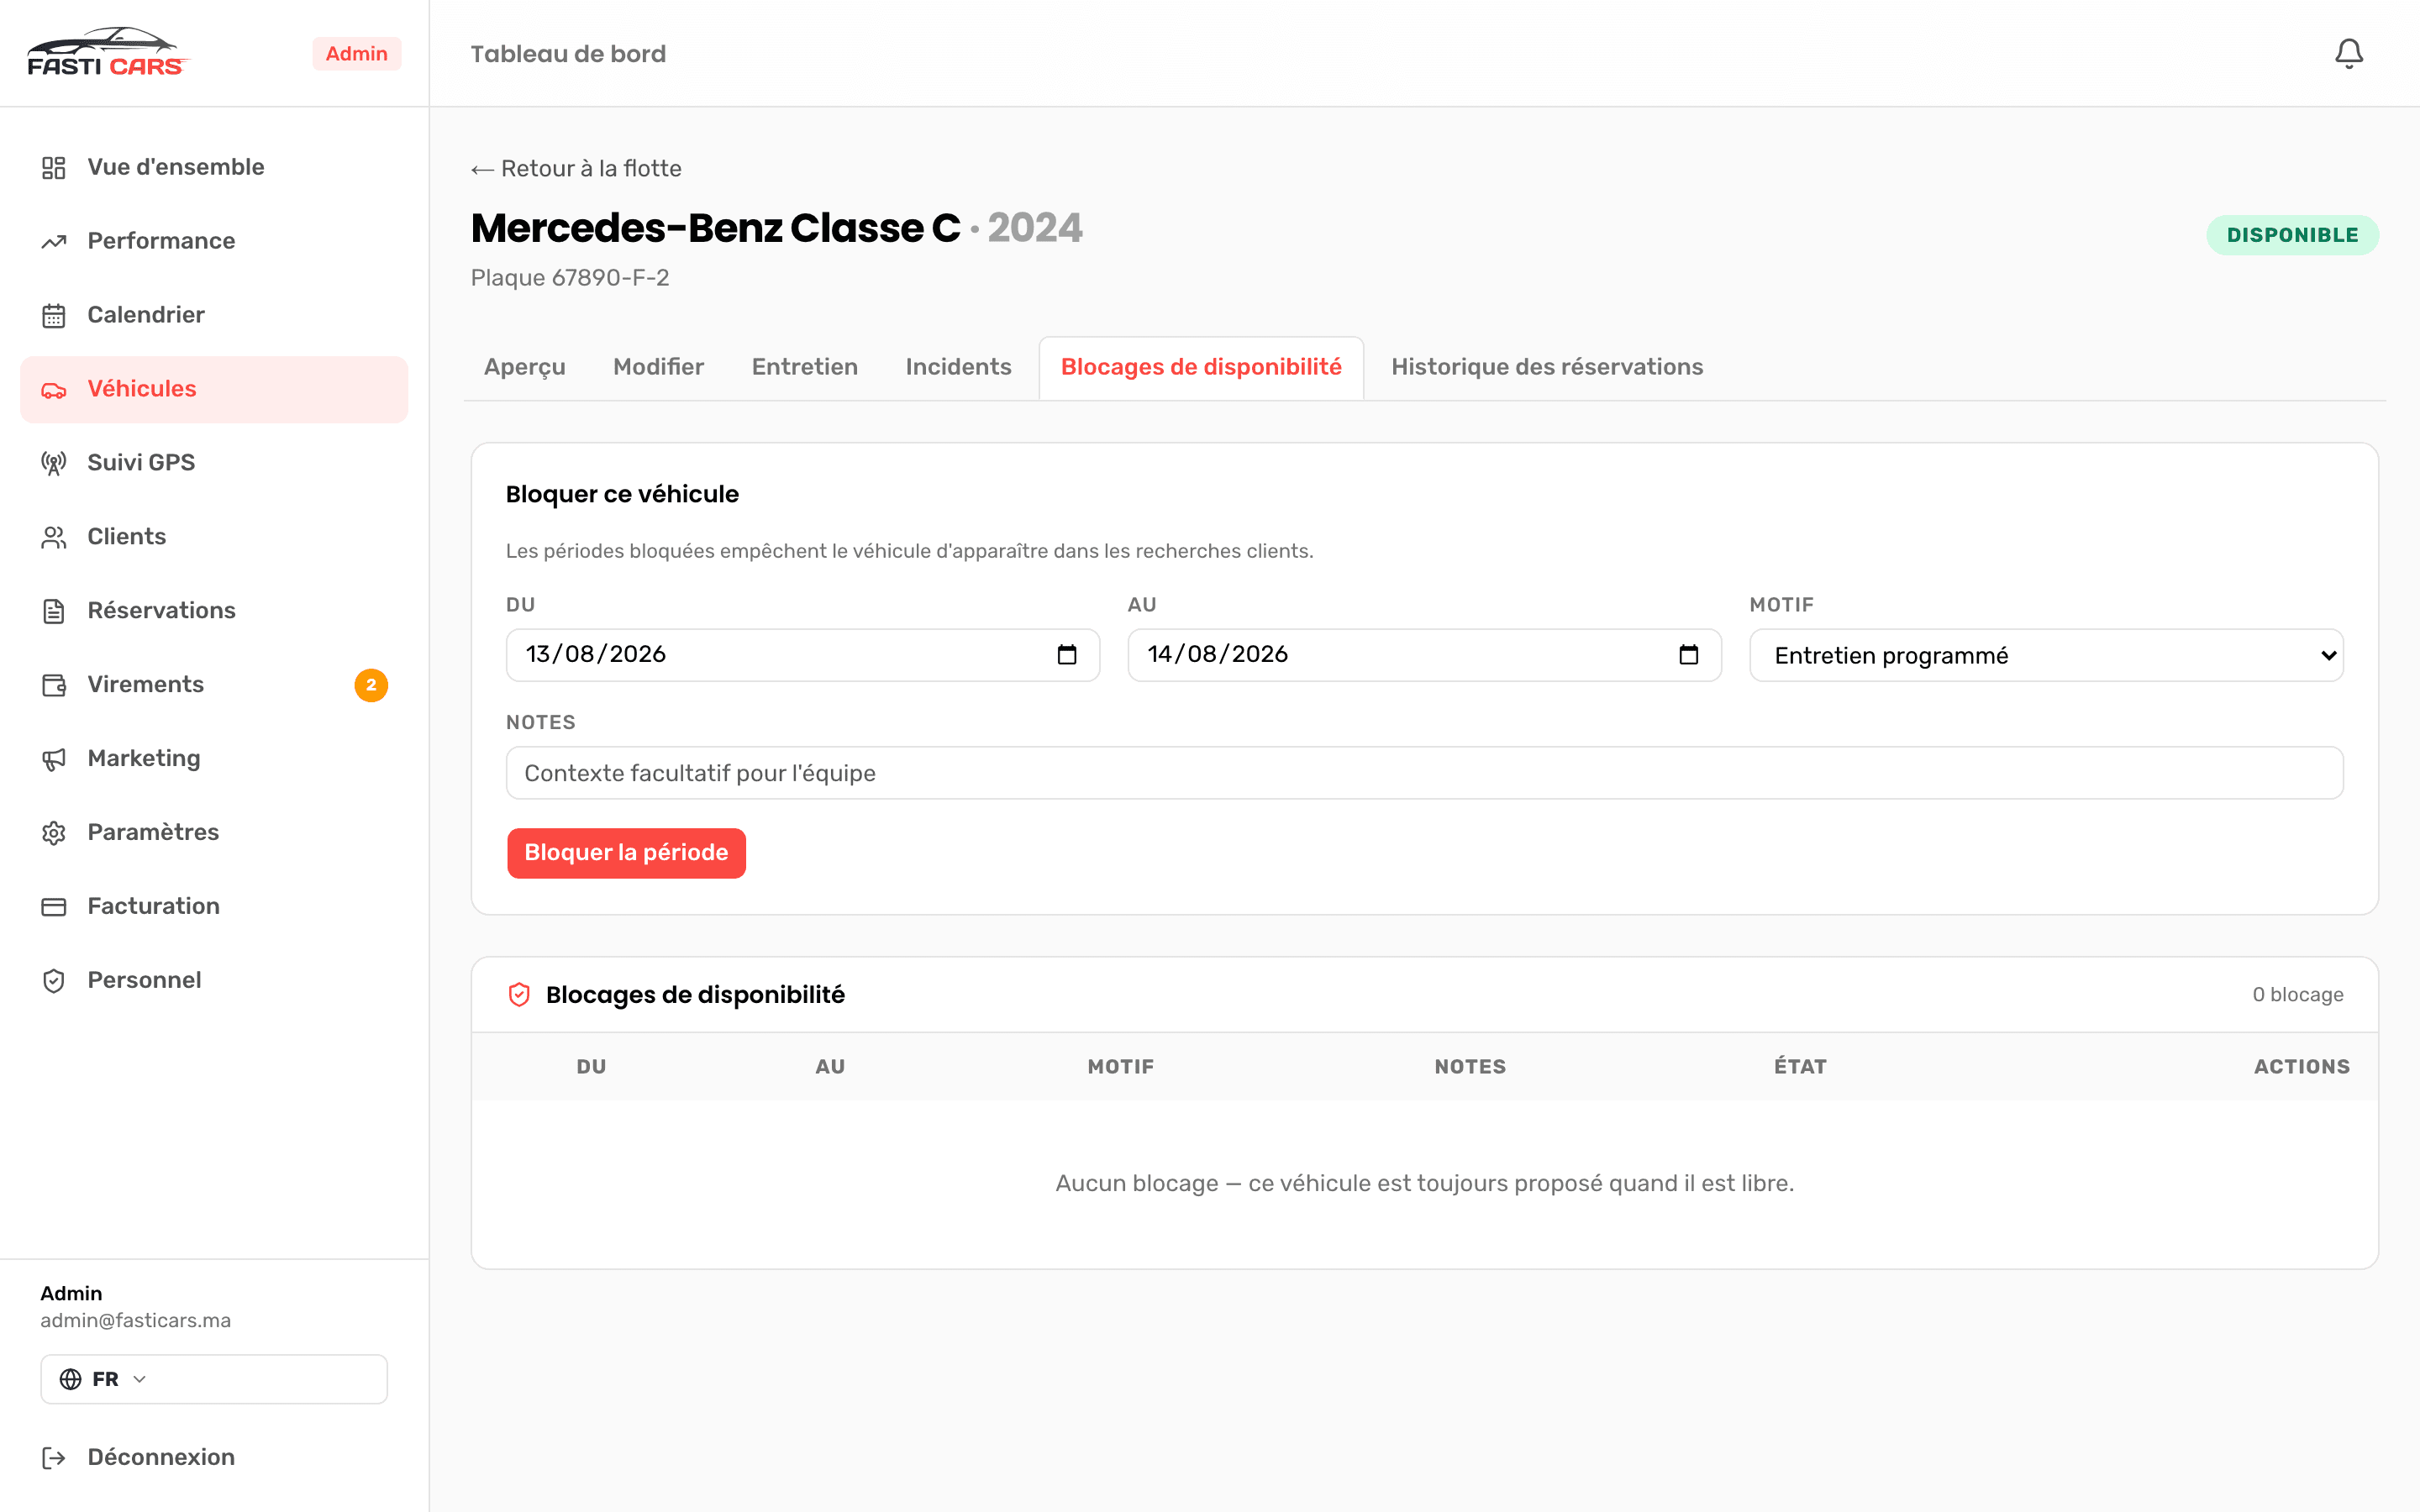Open the FR language selector

coord(214,1379)
